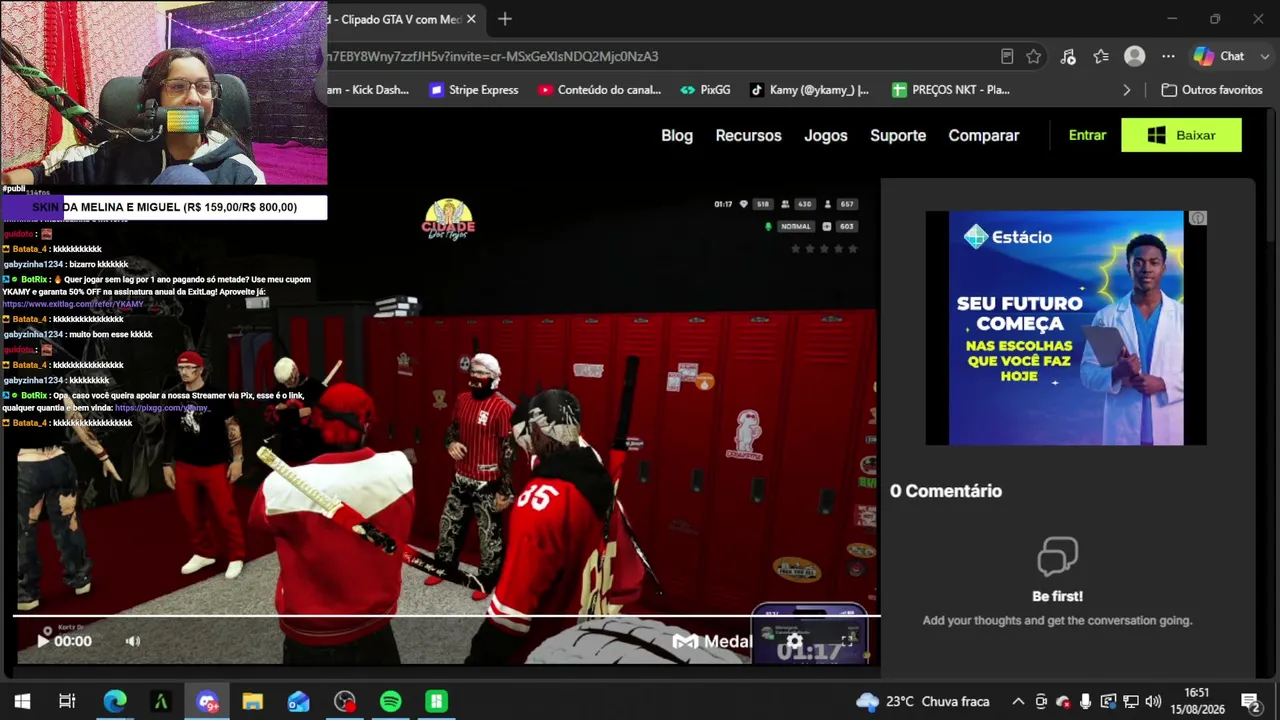1280x720 pixels.
Task: Open Outlook from taskbar
Action: pos(299,702)
